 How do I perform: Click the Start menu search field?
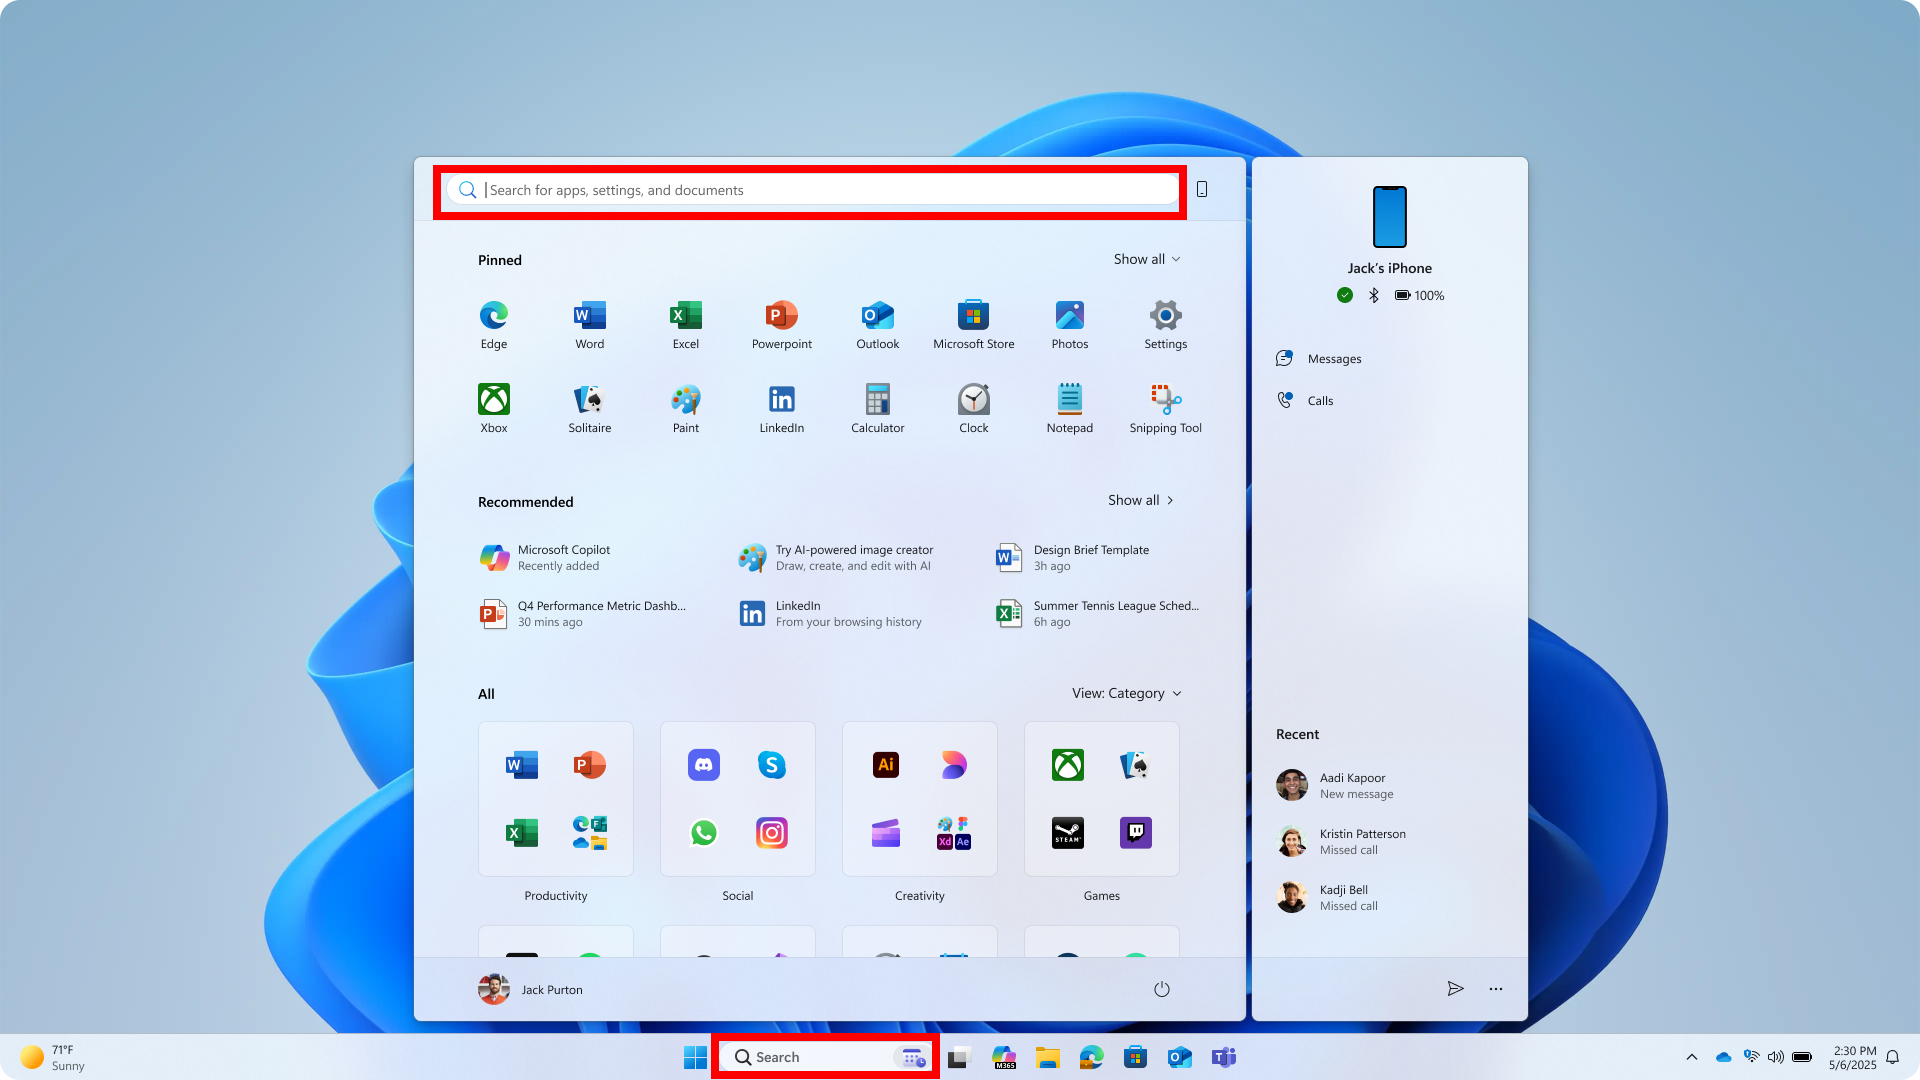[x=810, y=190]
